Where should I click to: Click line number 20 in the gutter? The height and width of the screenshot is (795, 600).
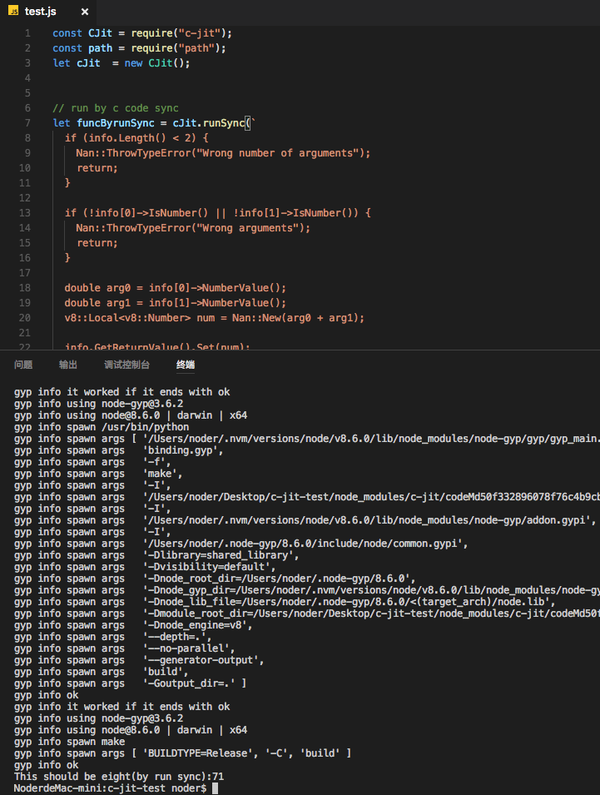(x=25, y=317)
